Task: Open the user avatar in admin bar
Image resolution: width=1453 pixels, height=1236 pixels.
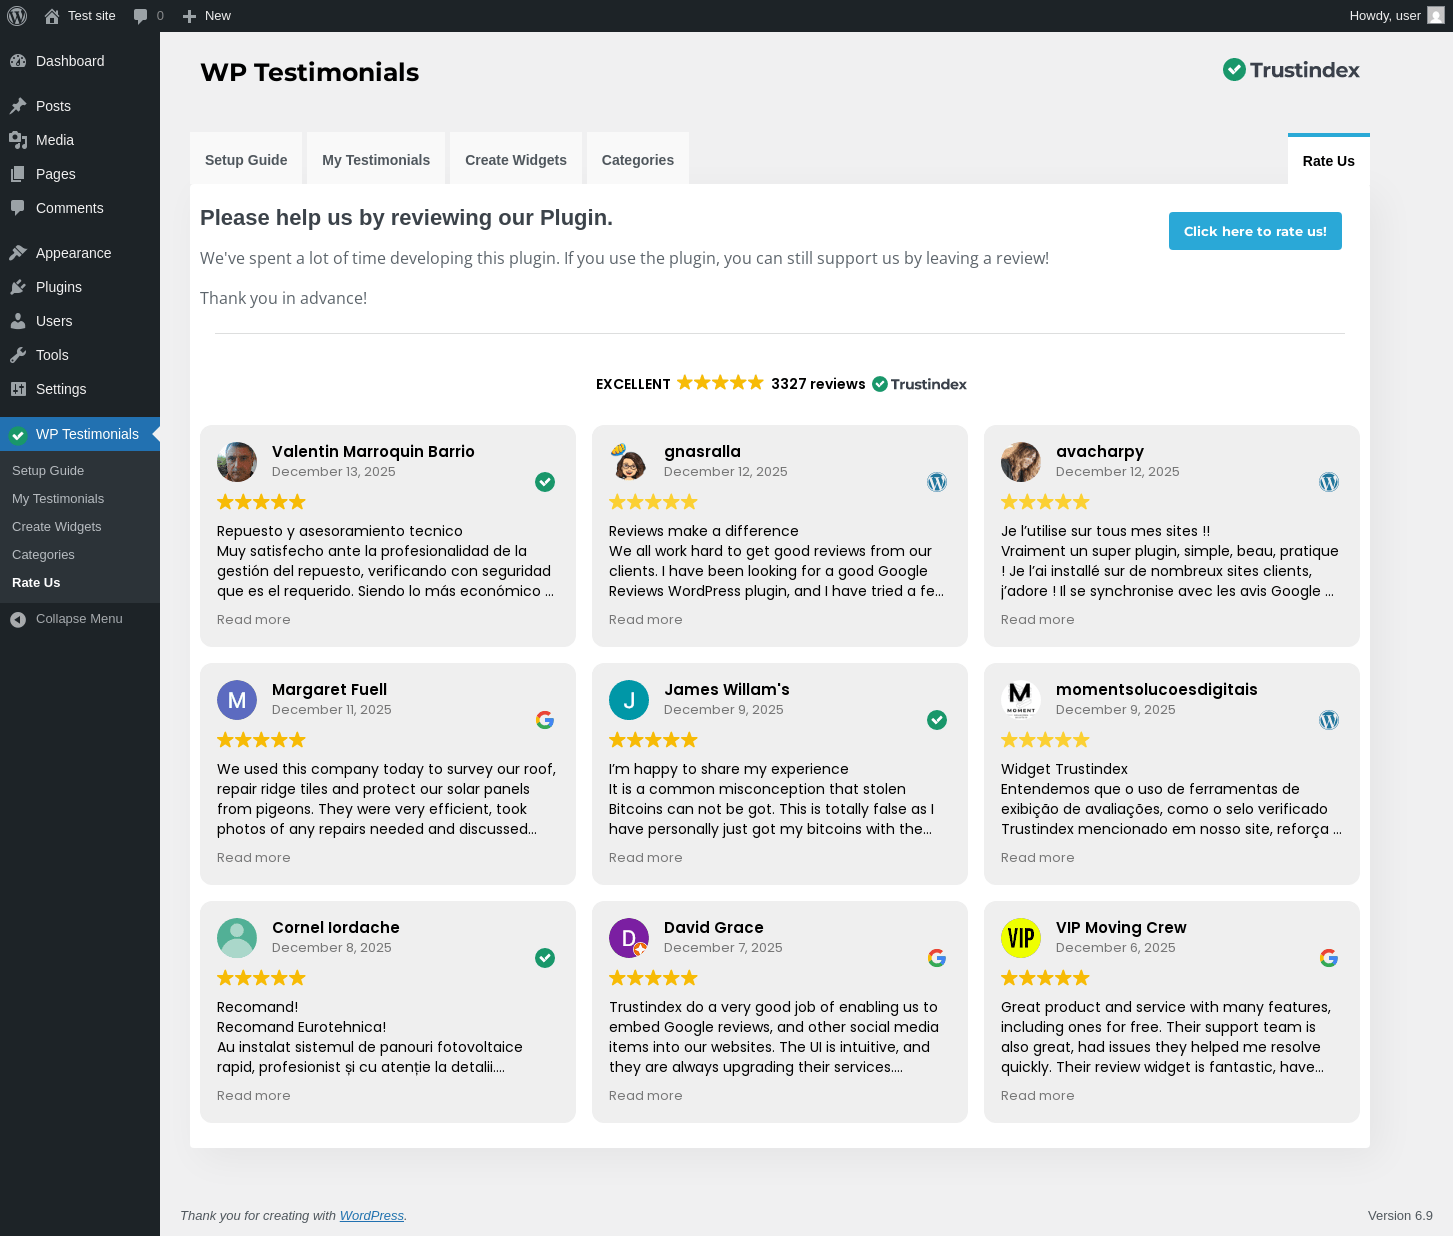Action: 1436,15
